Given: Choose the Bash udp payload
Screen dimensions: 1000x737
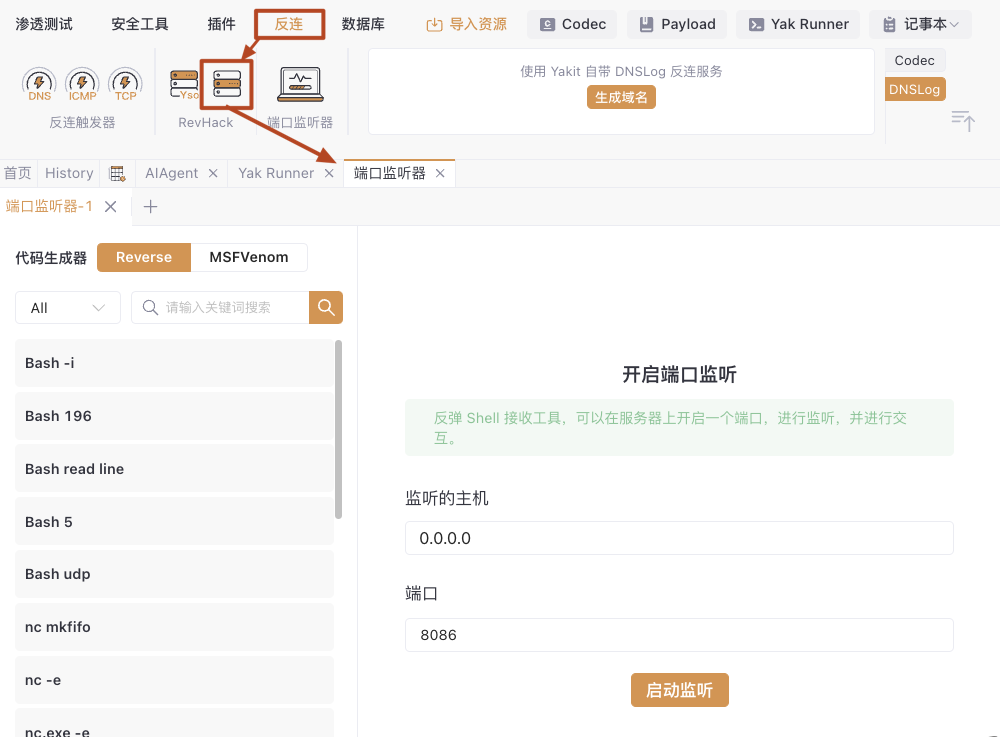Looking at the screenshot, I should point(174,574).
